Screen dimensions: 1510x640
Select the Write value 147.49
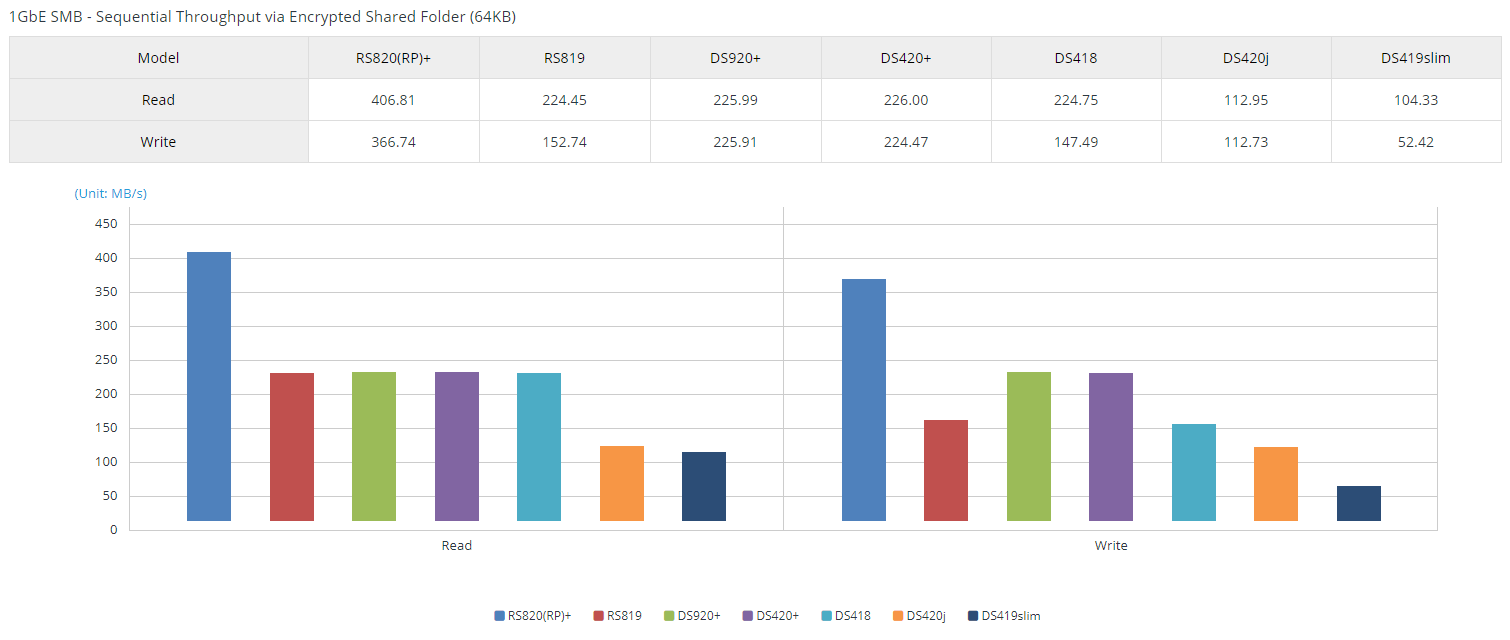[1076, 142]
